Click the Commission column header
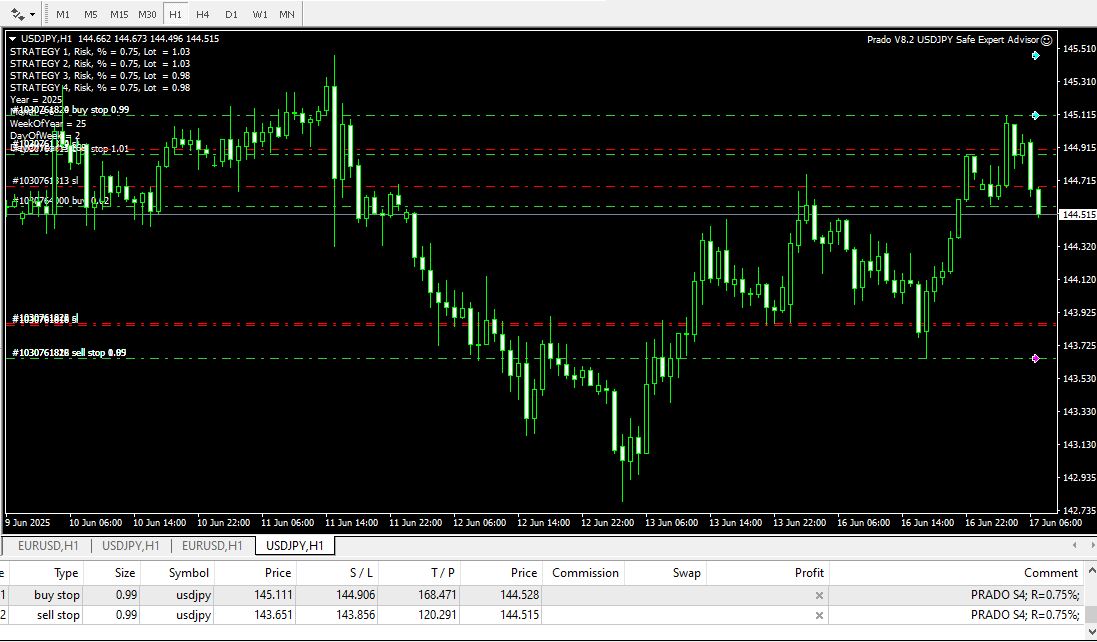This screenshot has width=1097, height=642. 585,573
